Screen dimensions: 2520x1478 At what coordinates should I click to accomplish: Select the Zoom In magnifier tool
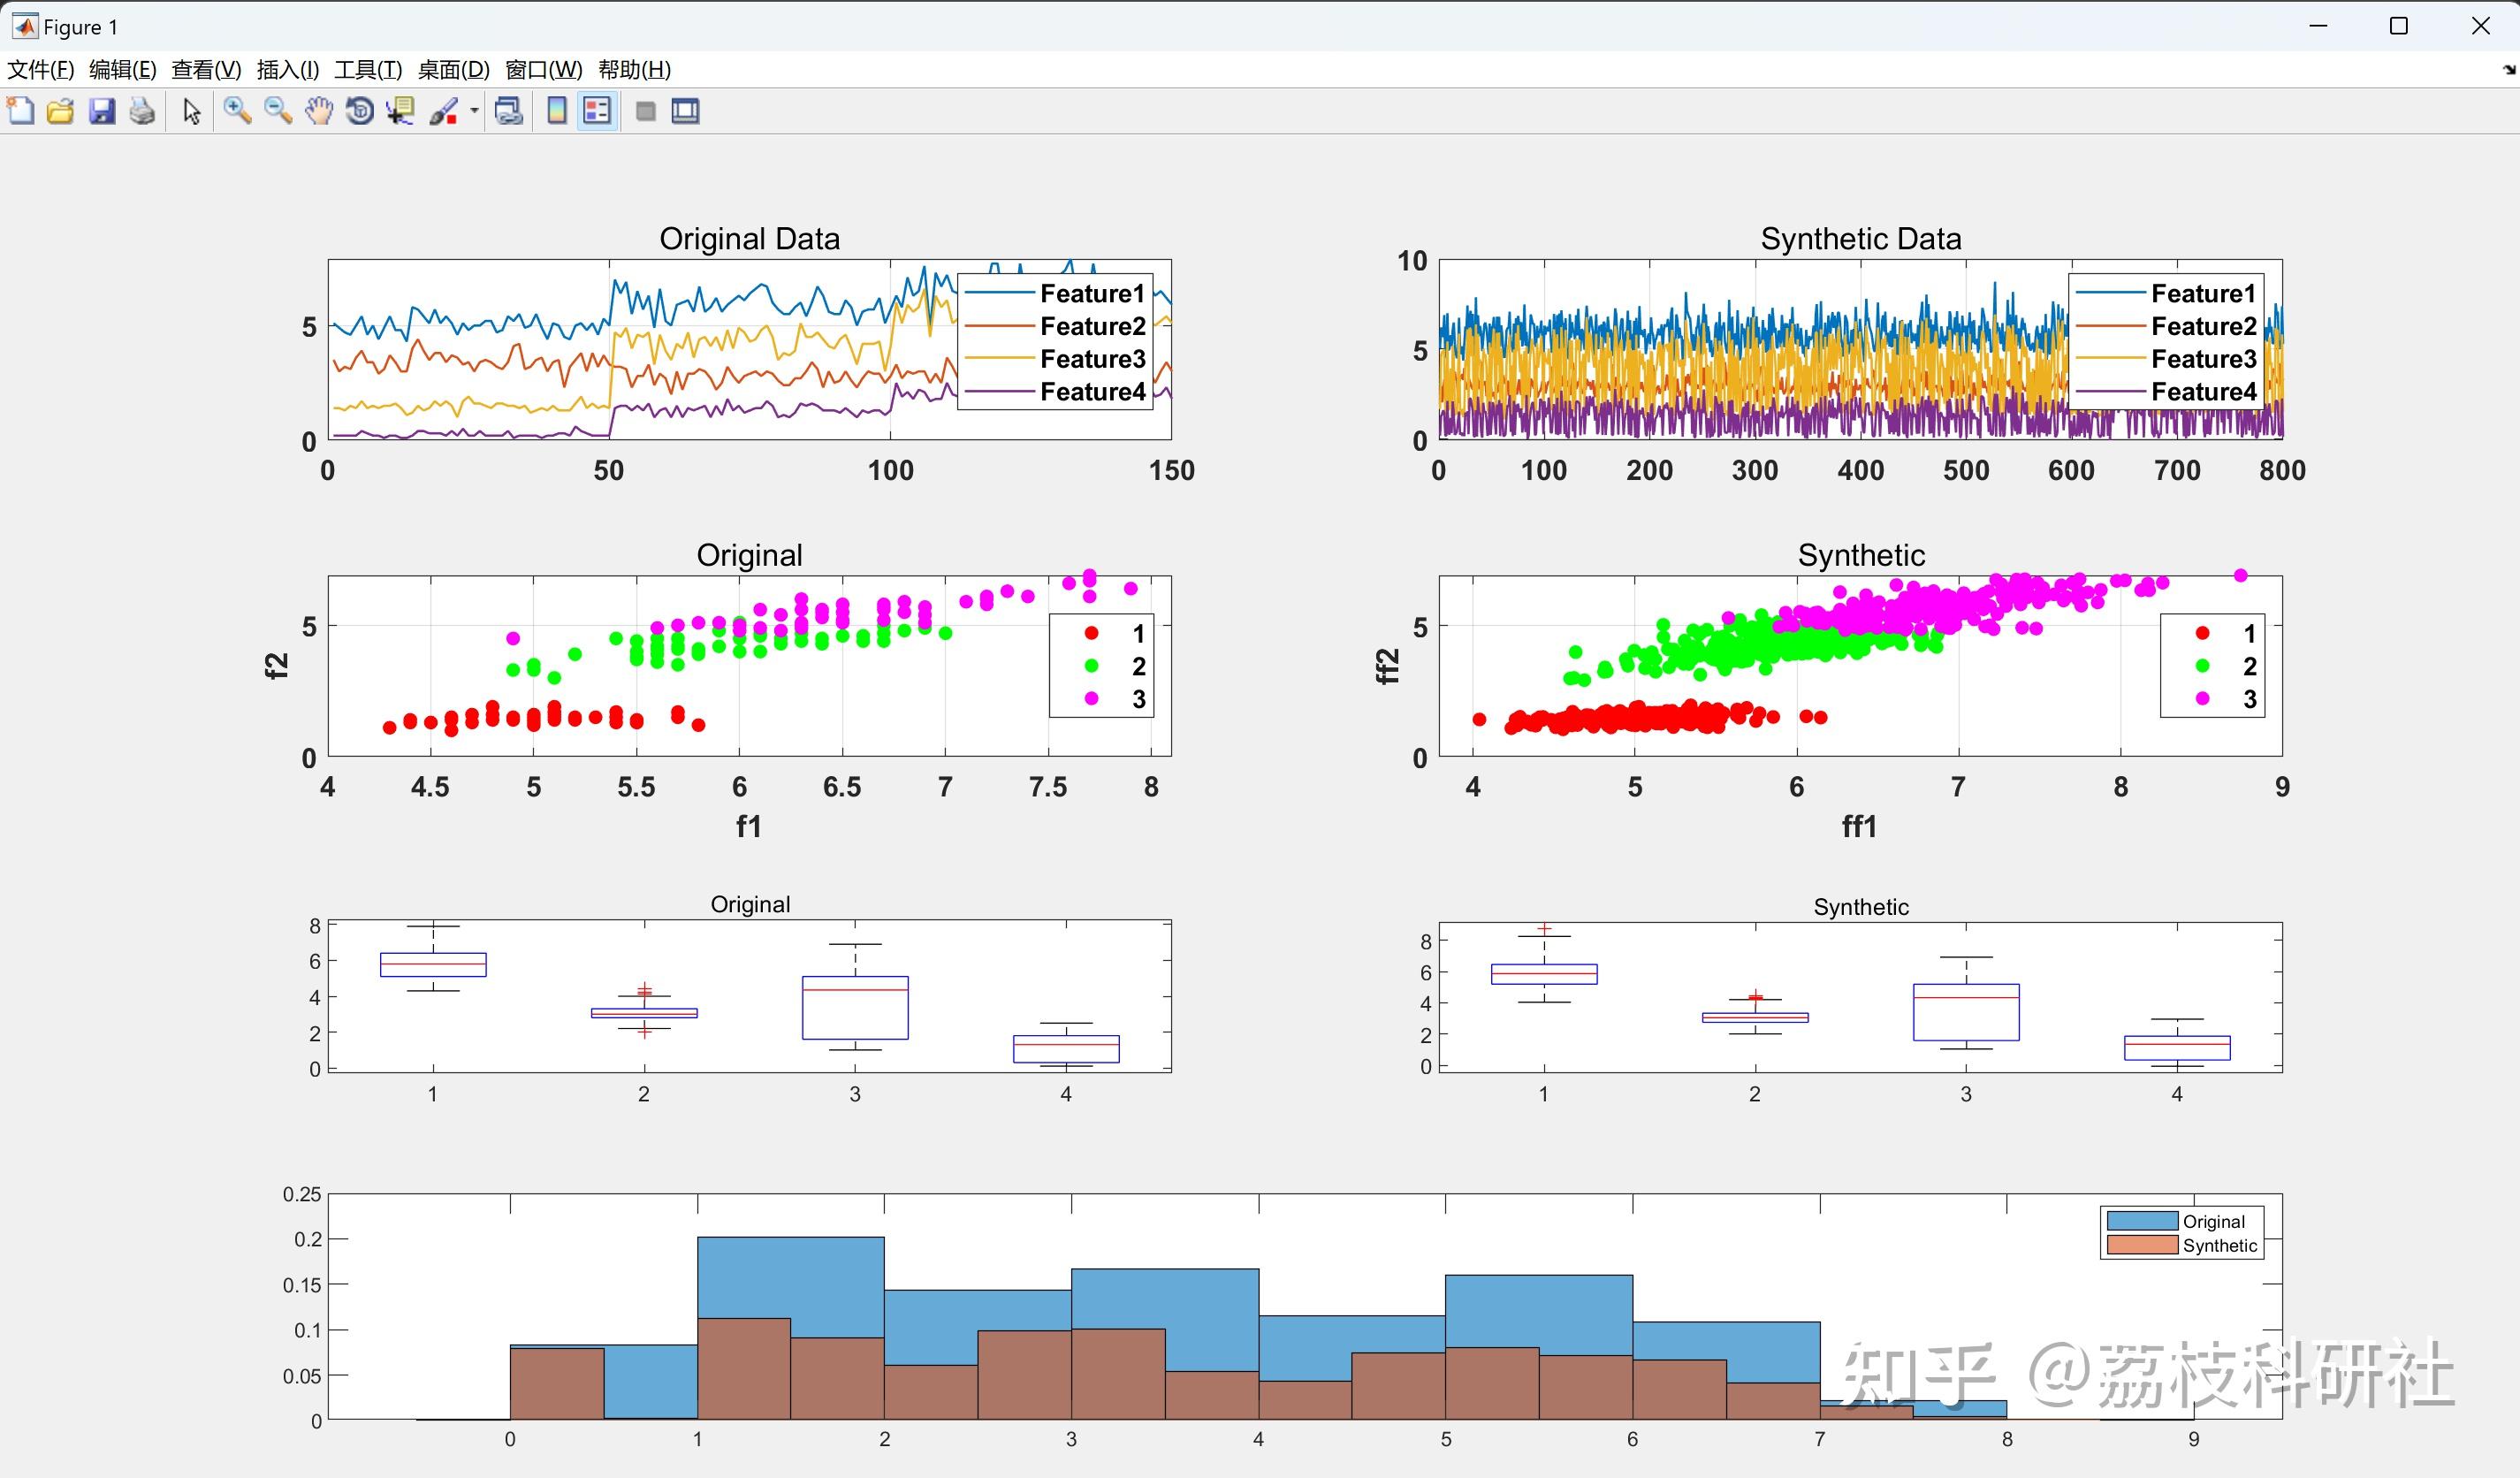(237, 111)
